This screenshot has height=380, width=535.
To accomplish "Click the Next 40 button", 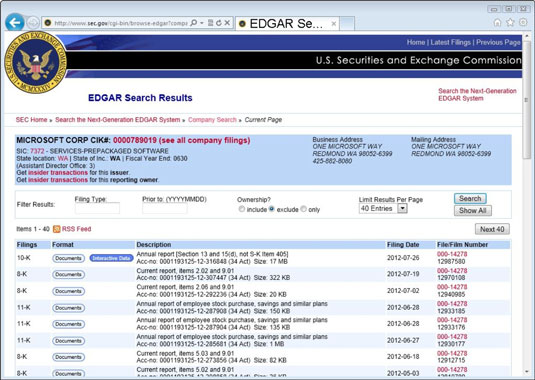I will (492, 229).
